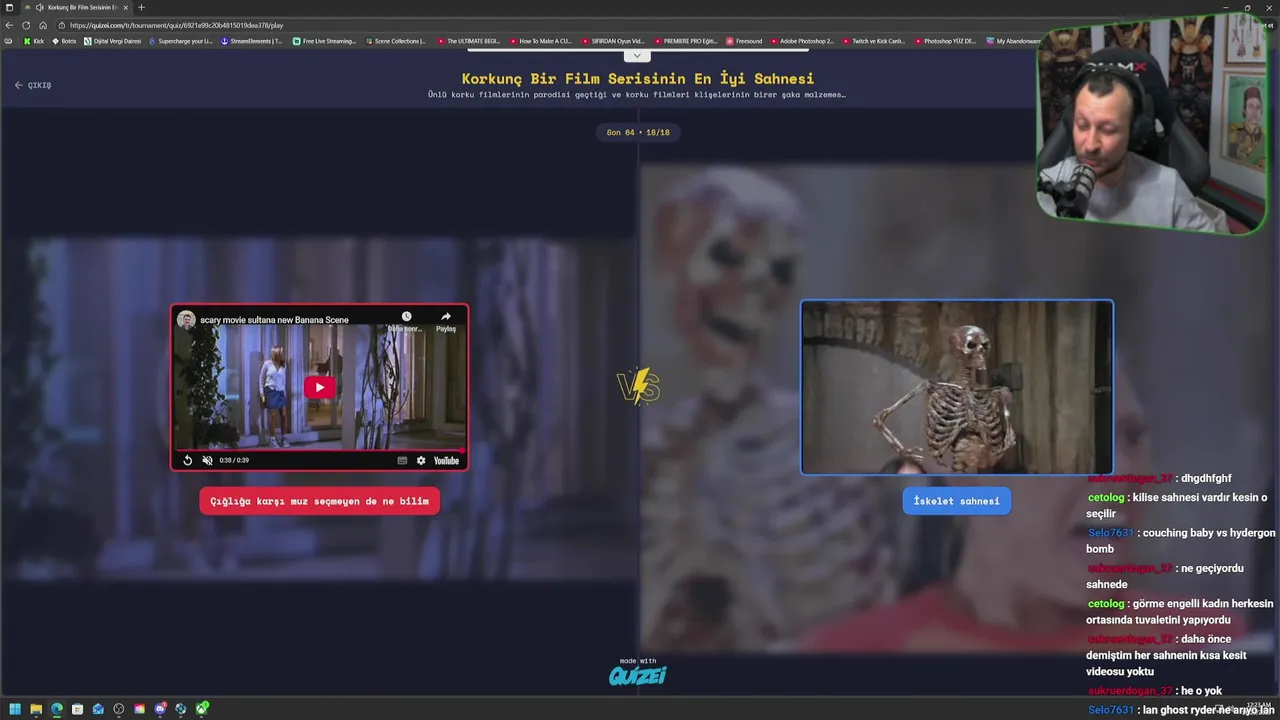1280x720 pixels.
Task: Click the YouTube logo in player
Action: click(446, 460)
